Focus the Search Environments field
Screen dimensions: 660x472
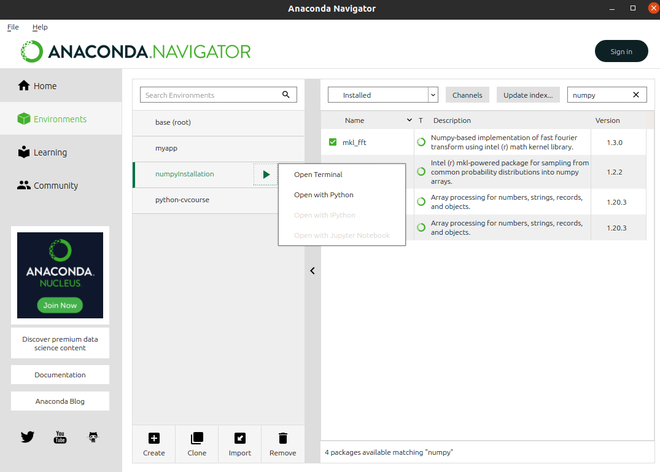(218, 95)
